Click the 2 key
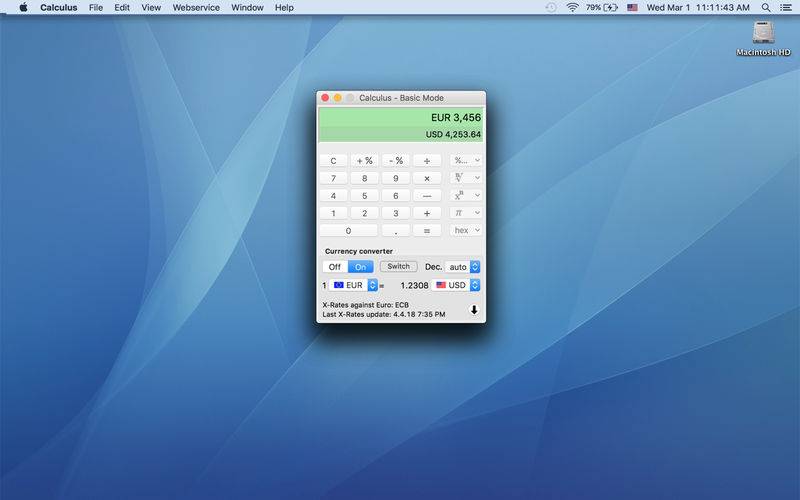 click(x=364, y=213)
